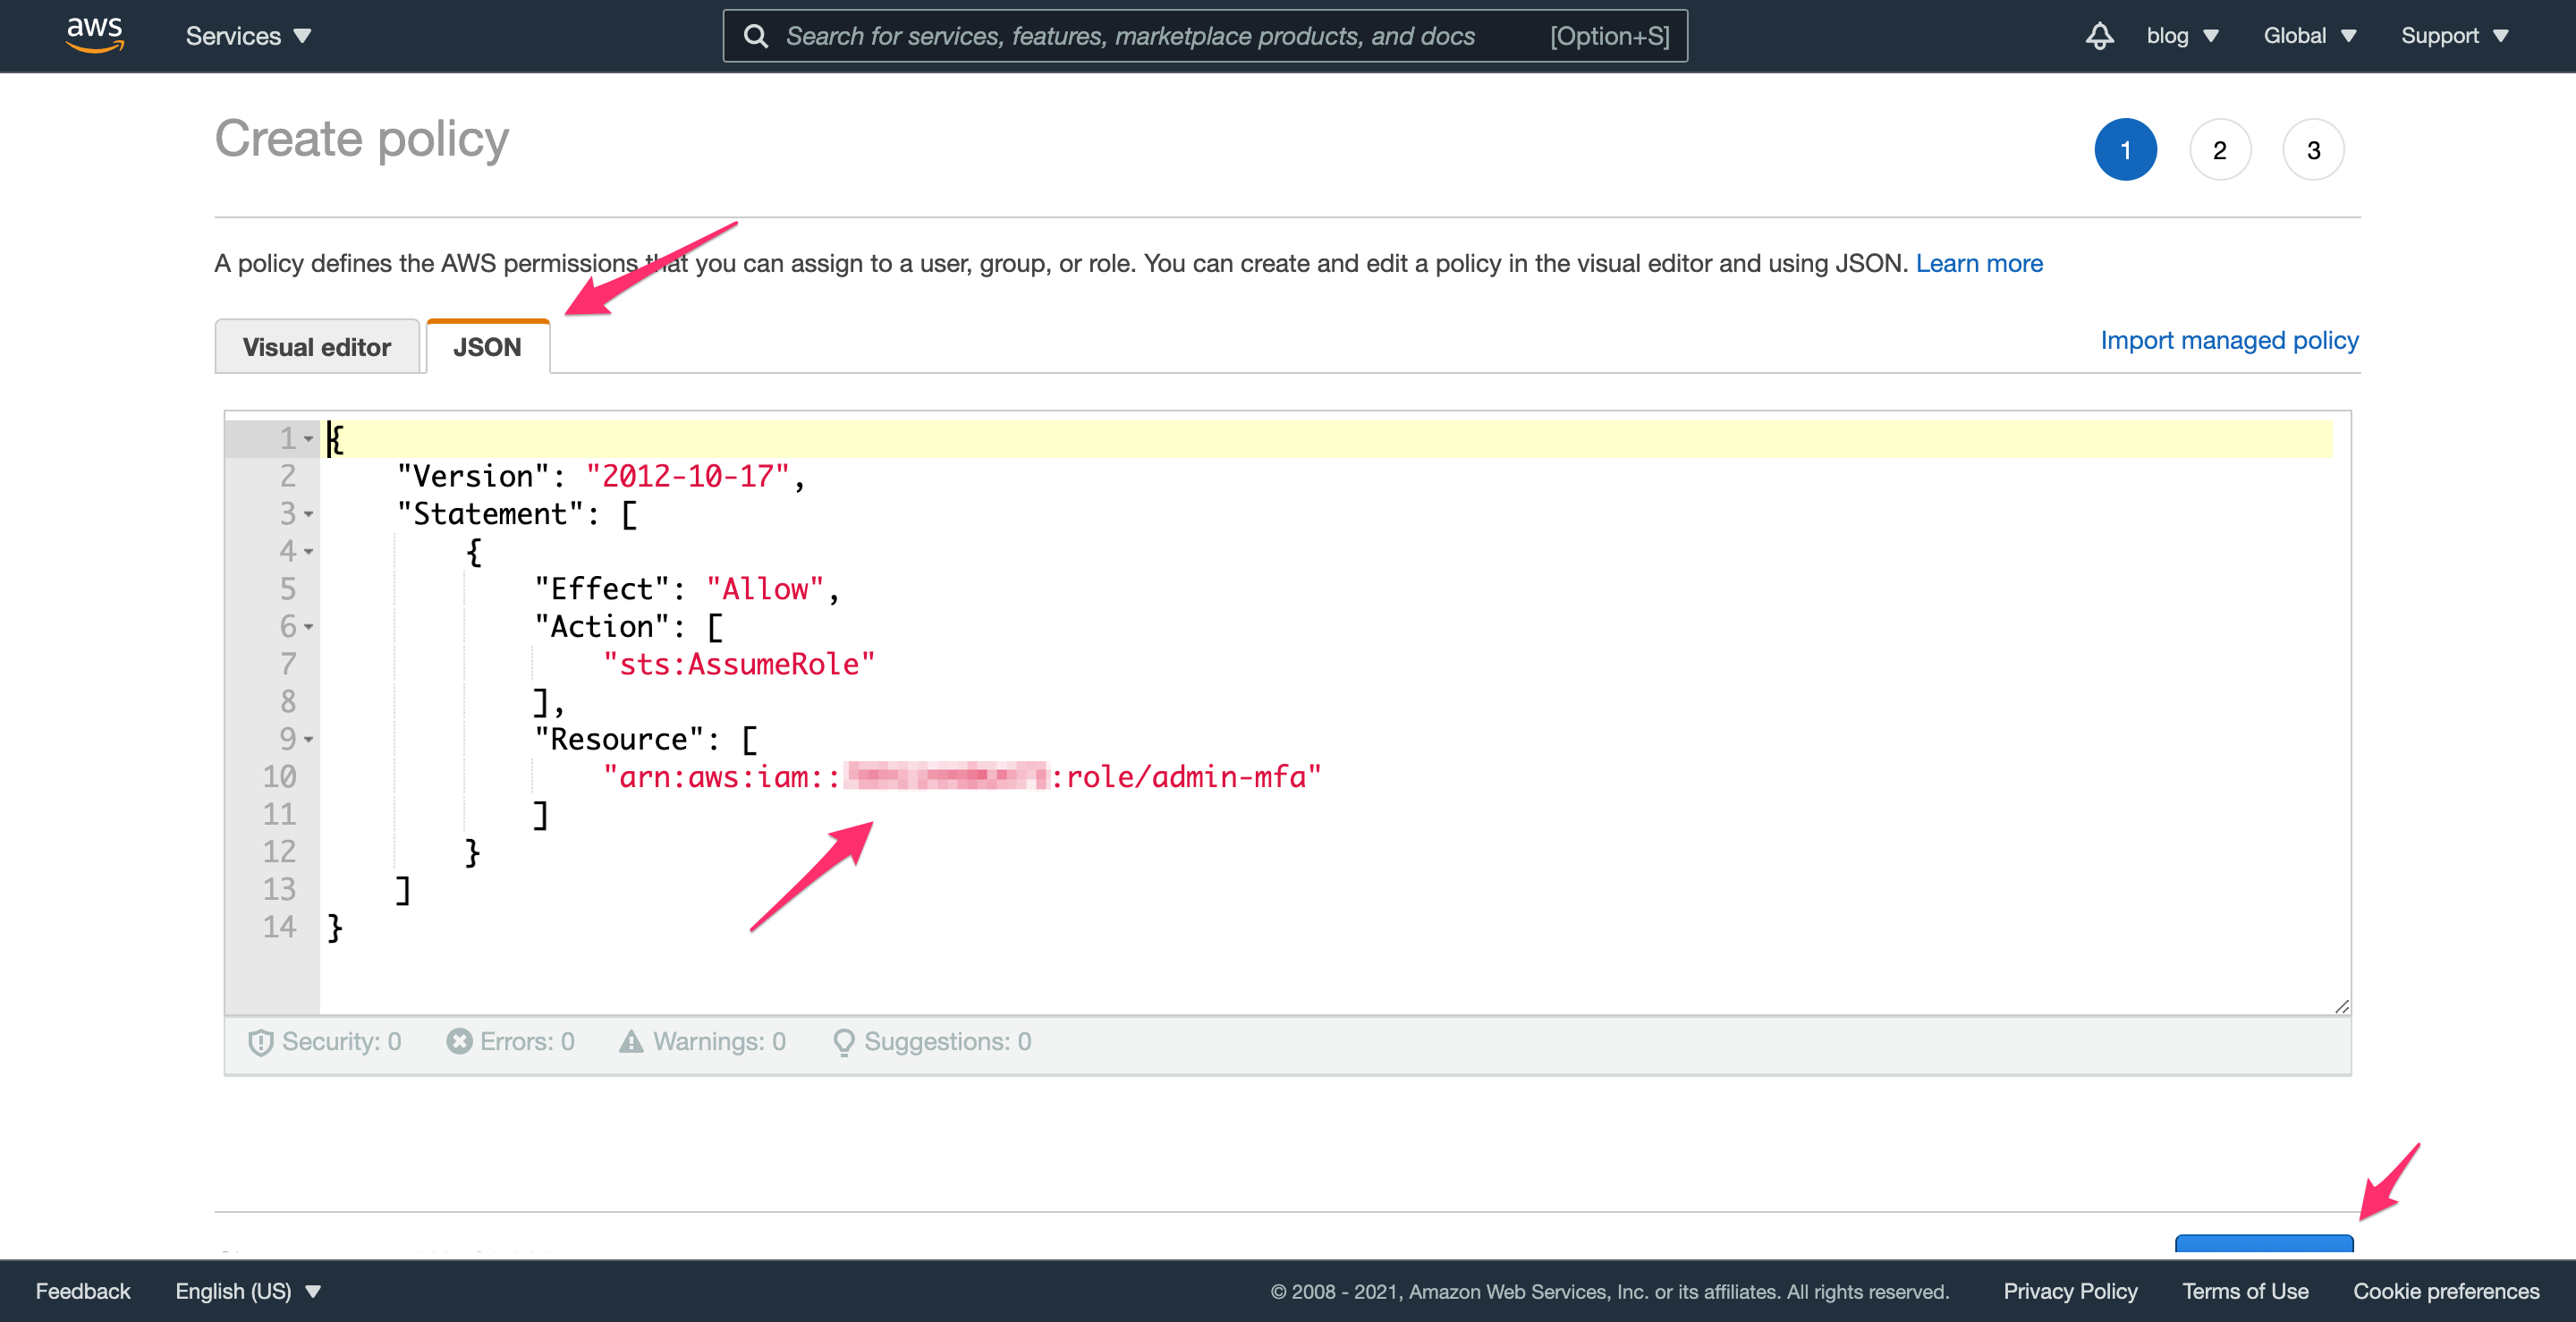
Task: Click the Security shield icon in the status bar
Action: [260, 1042]
